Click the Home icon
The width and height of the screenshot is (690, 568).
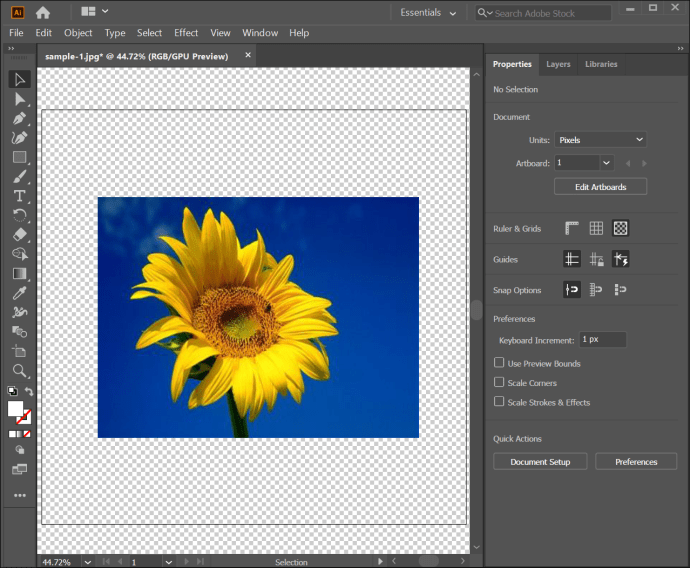(x=43, y=12)
